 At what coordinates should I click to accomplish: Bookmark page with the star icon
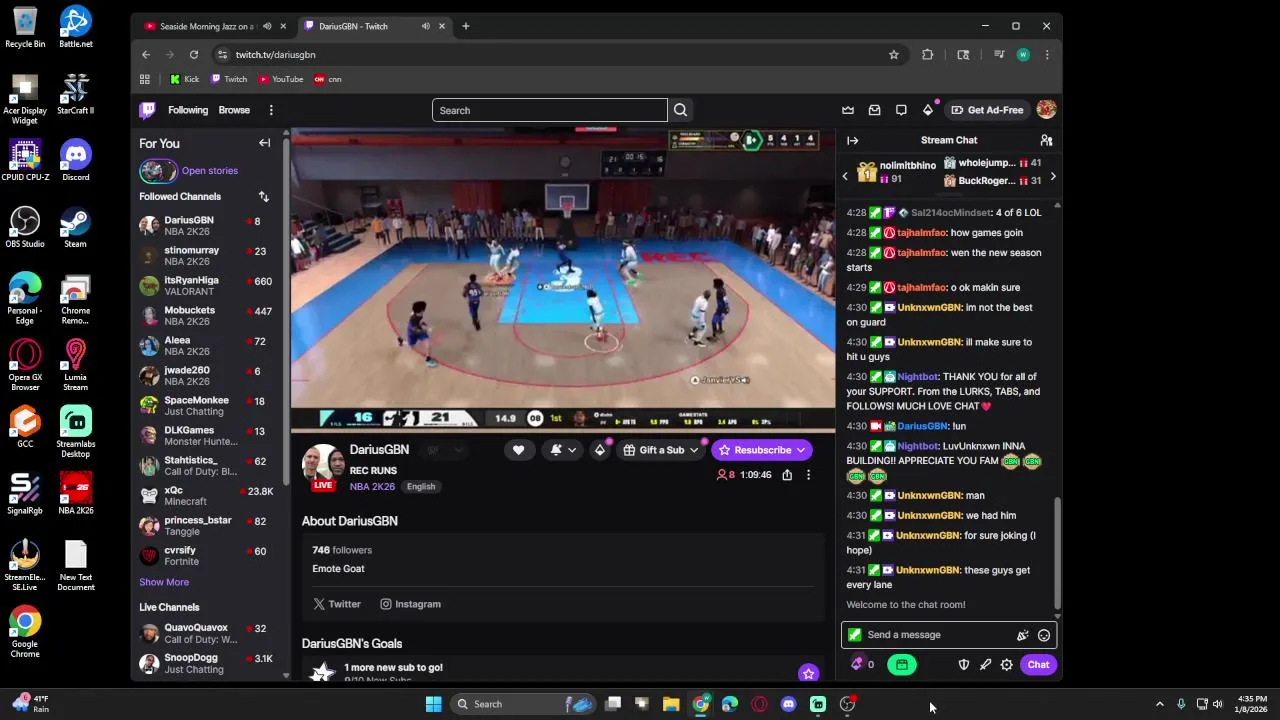point(894,55)
